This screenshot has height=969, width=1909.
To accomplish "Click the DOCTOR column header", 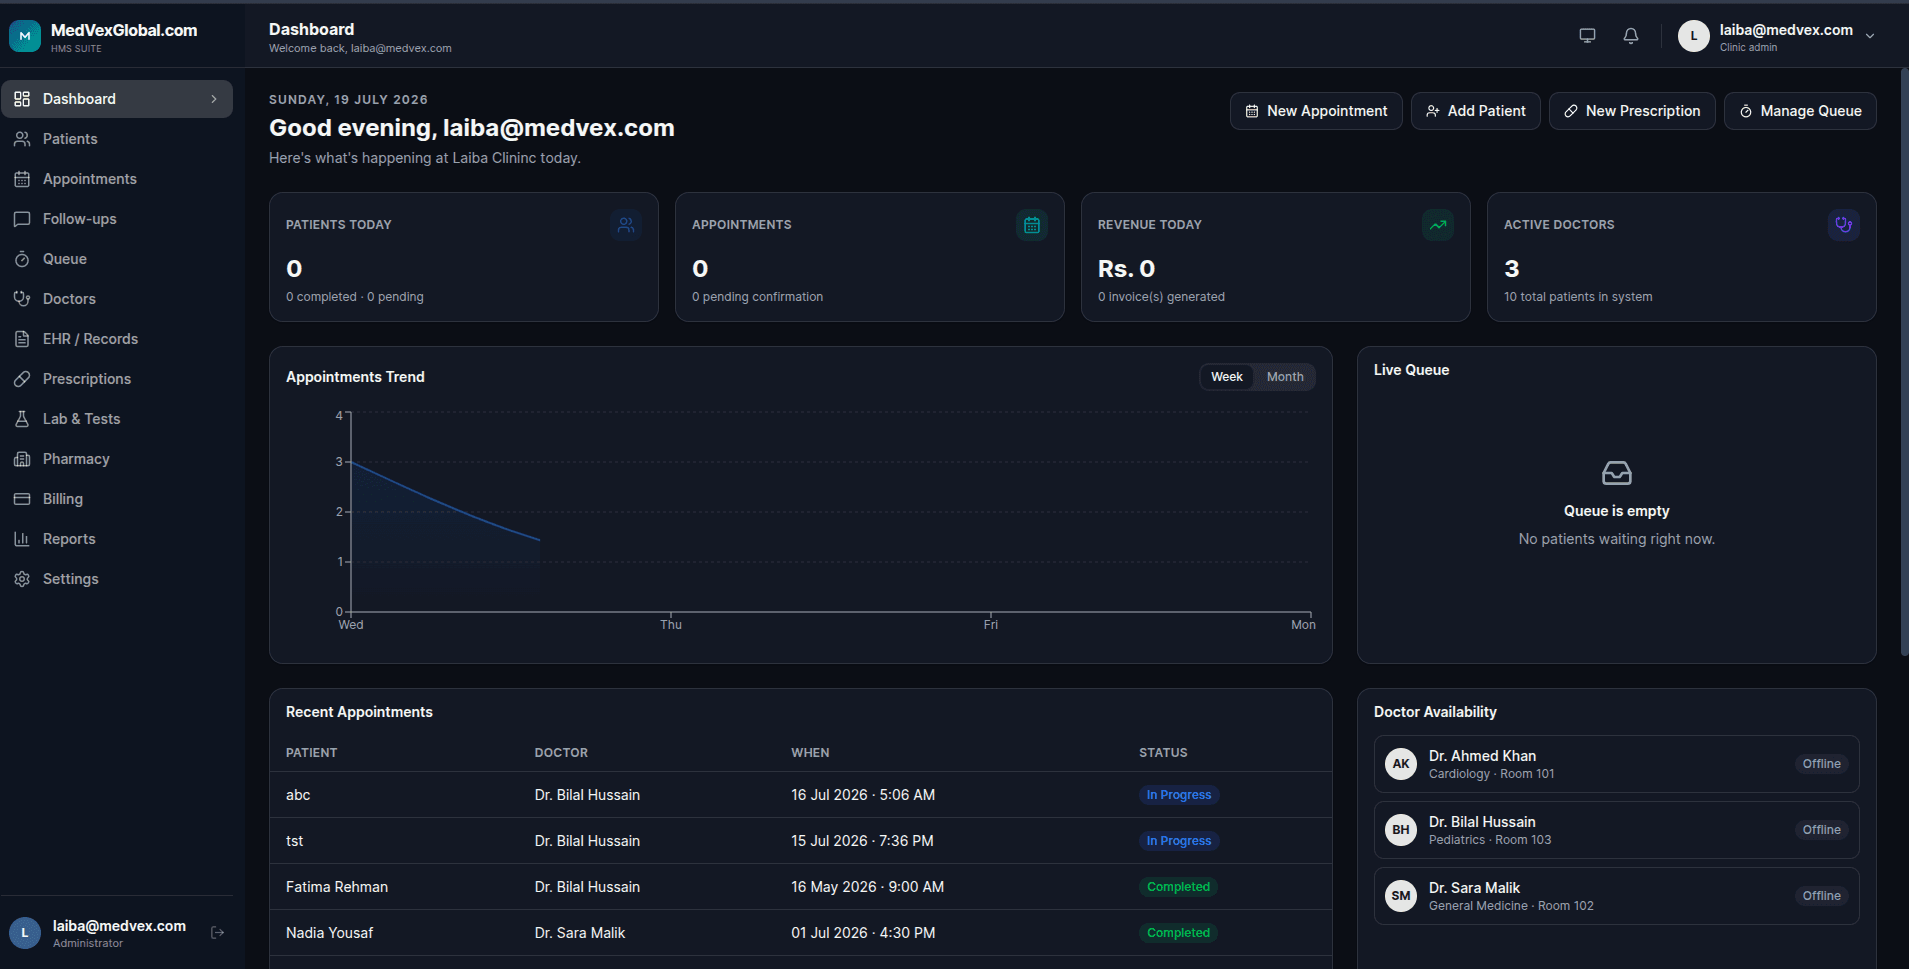I will coord(561,753).
